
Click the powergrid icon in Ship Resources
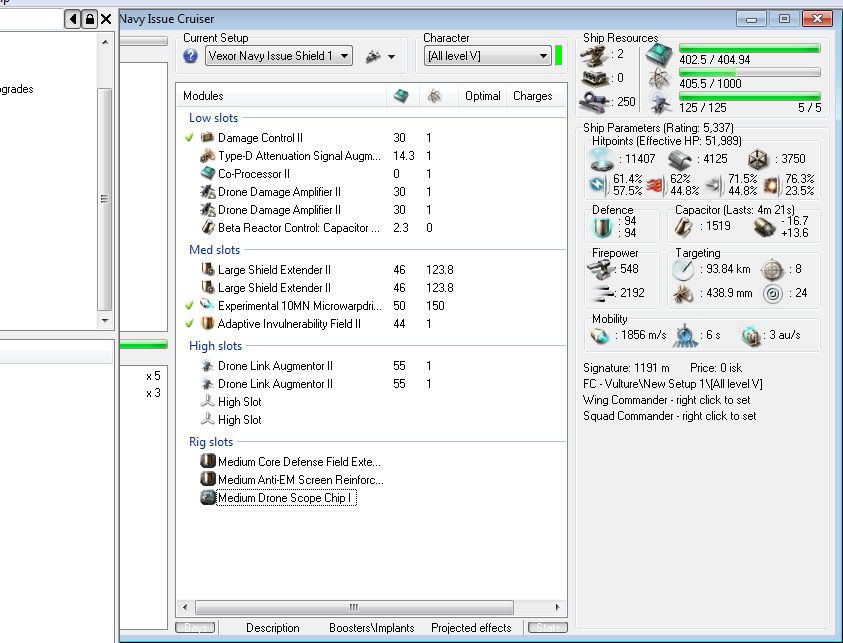pos(659,80)
